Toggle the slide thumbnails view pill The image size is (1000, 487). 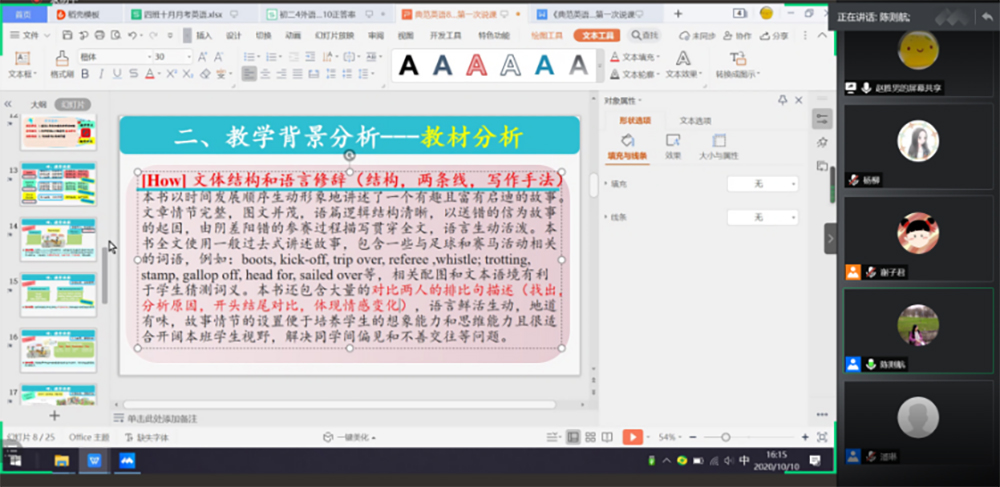[x=71, y=104]
